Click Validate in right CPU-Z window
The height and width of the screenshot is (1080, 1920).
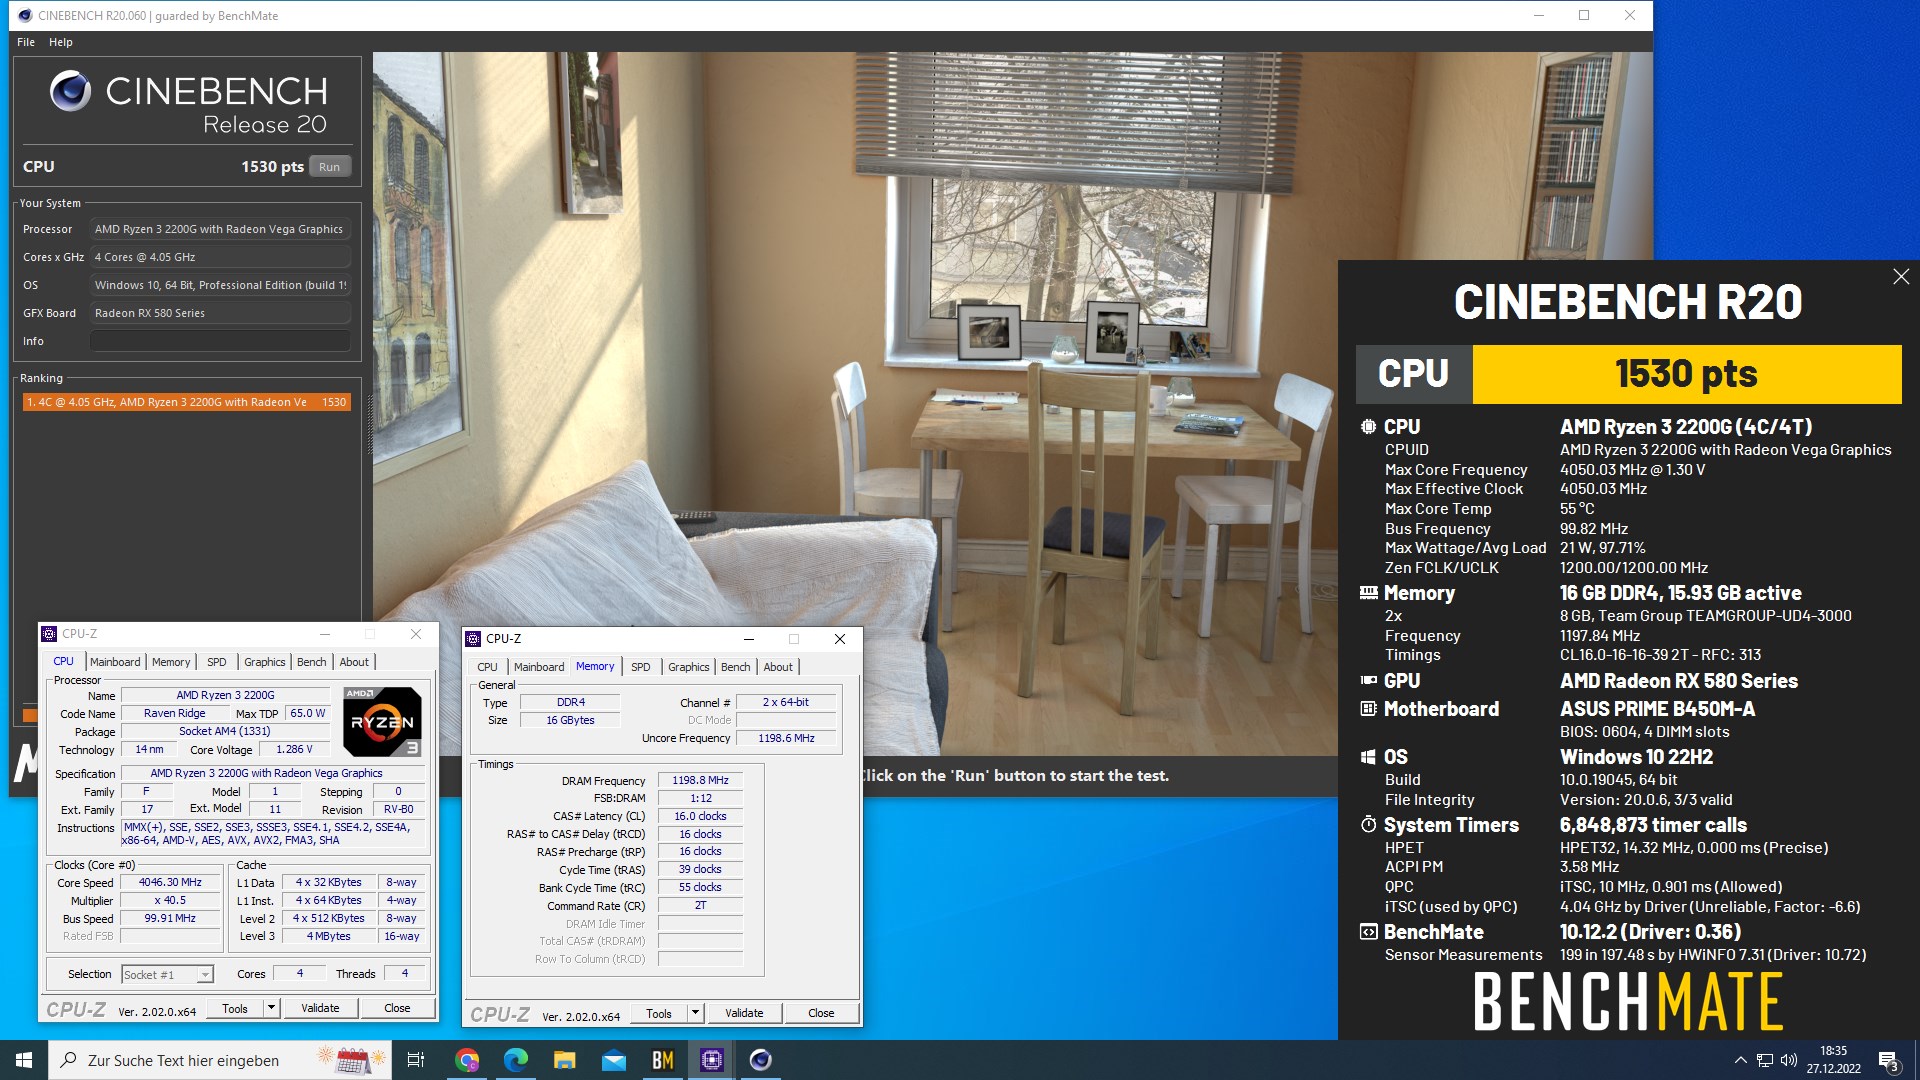[744, 1013]
